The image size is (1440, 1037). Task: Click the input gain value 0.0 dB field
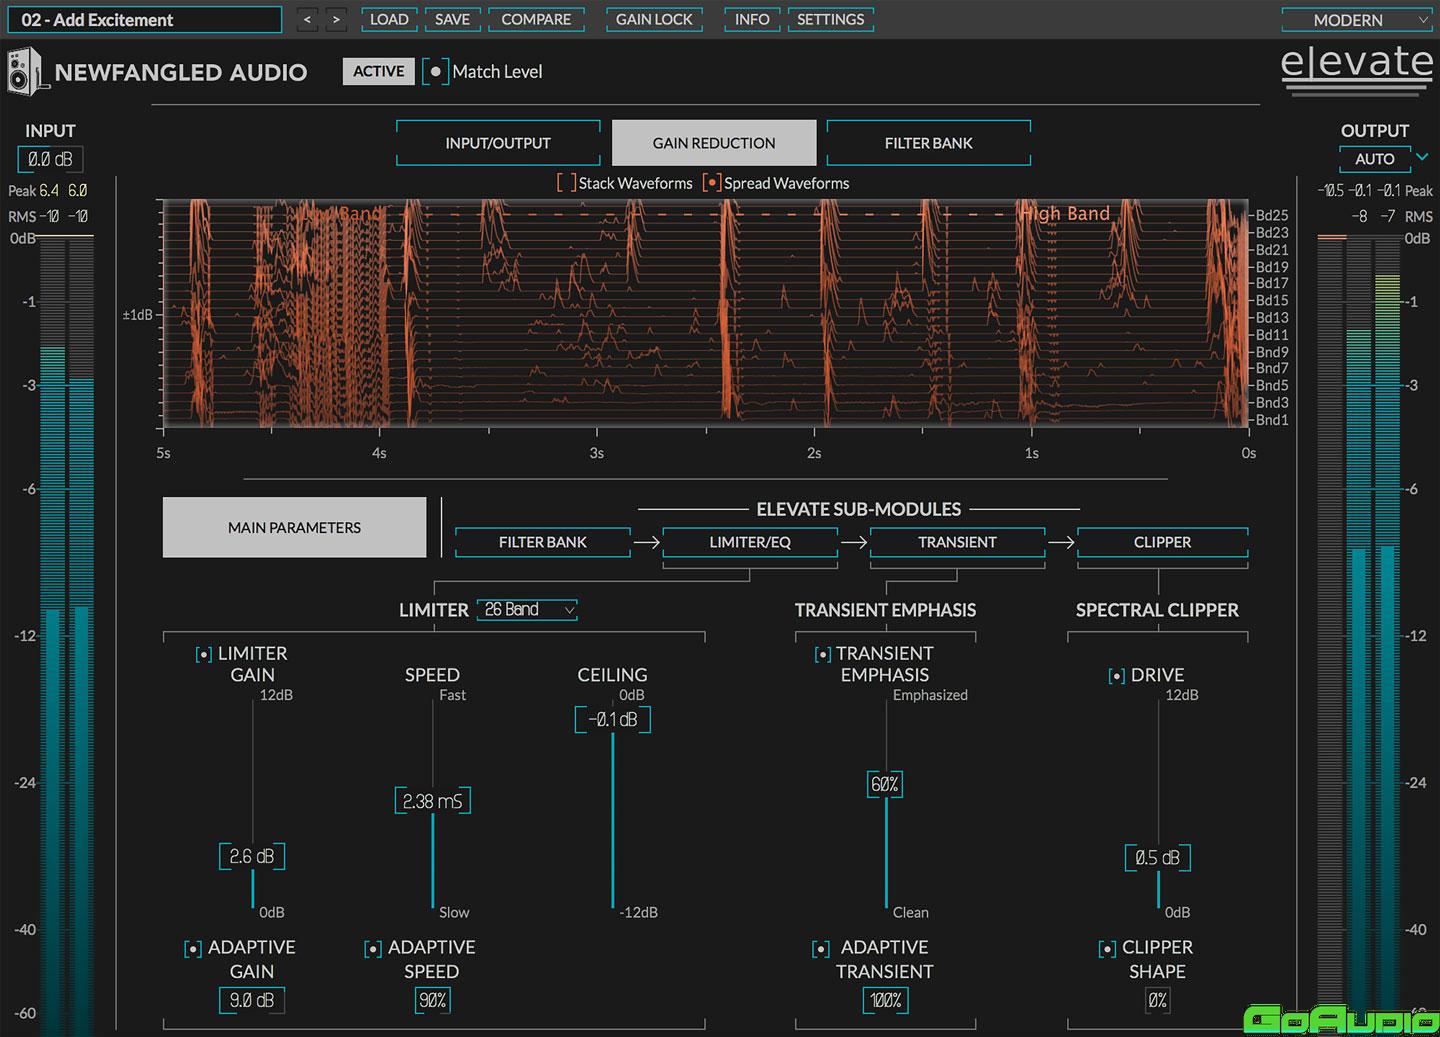(x=50, y=159)
